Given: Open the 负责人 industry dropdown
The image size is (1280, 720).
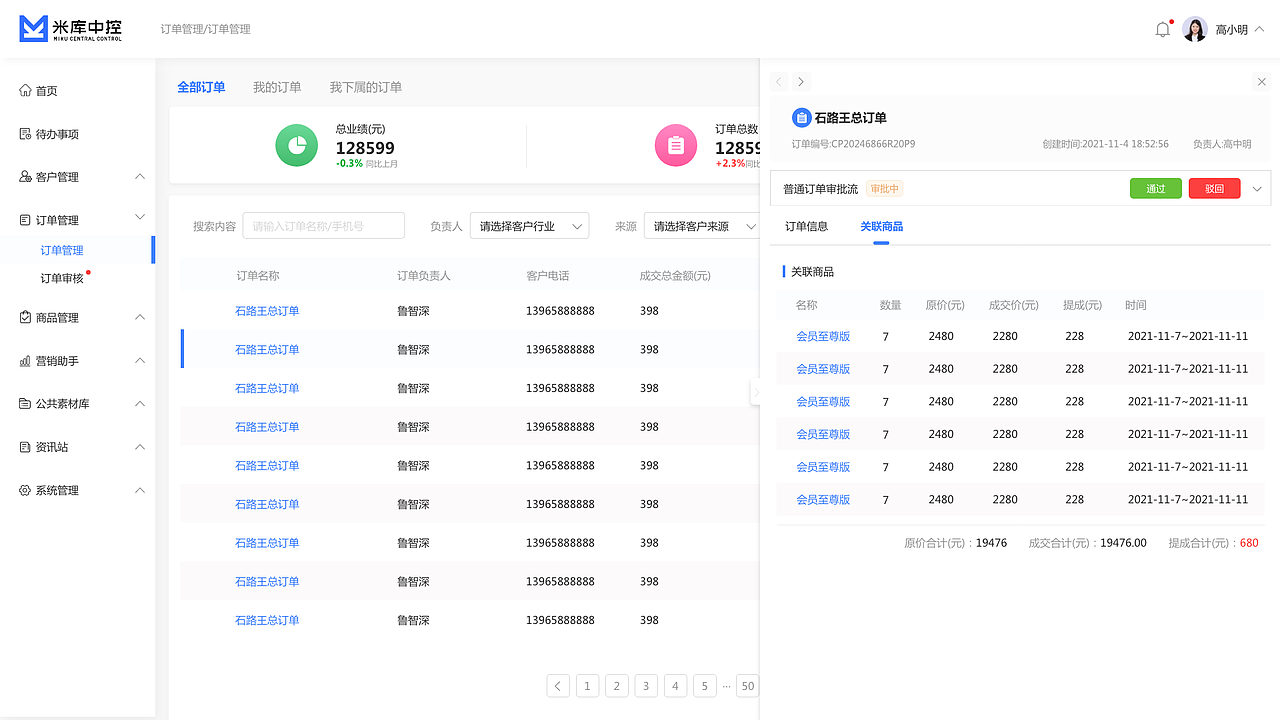Looking at the screenshot, I should 529,226.
